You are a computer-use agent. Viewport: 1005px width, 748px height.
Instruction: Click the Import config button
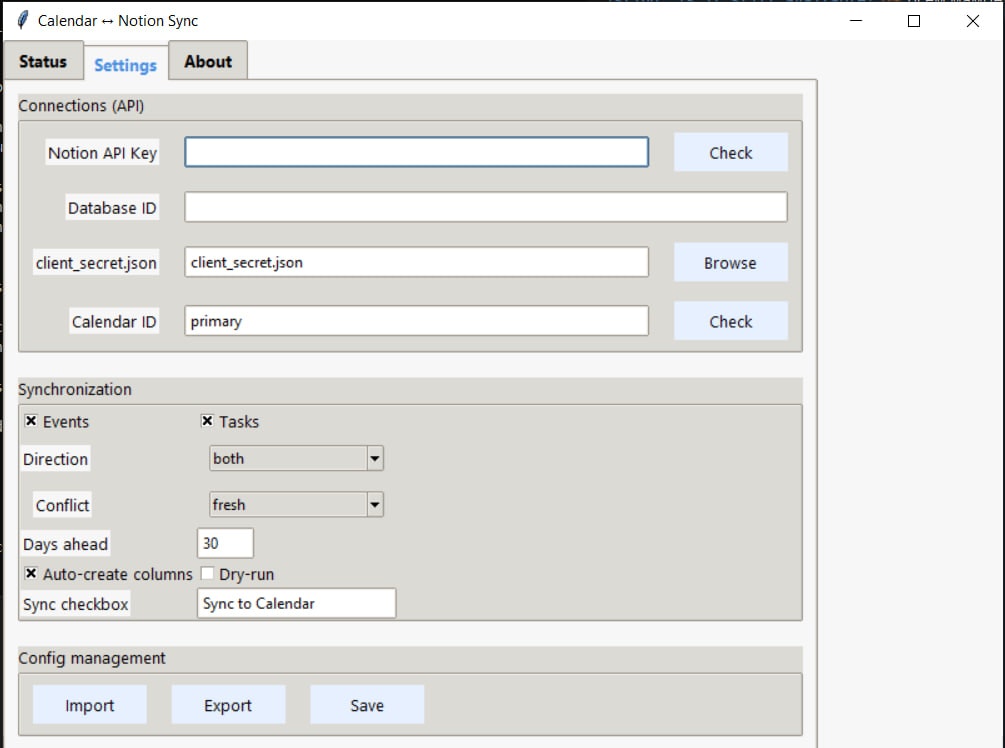pos(90,705)
